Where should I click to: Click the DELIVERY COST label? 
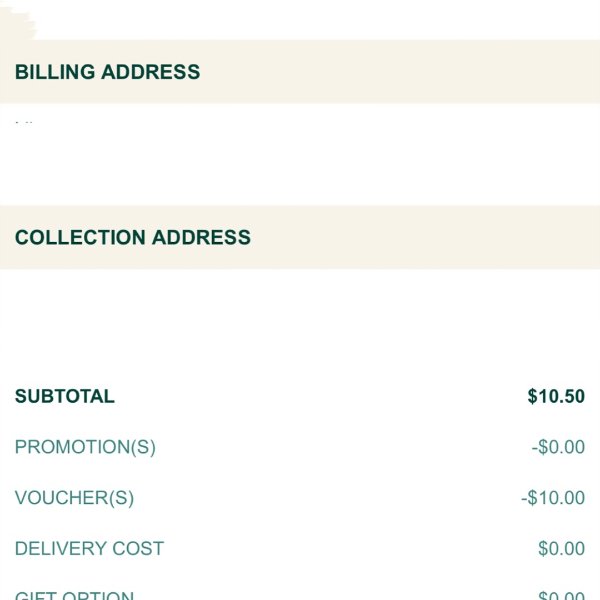coord(89,548)
